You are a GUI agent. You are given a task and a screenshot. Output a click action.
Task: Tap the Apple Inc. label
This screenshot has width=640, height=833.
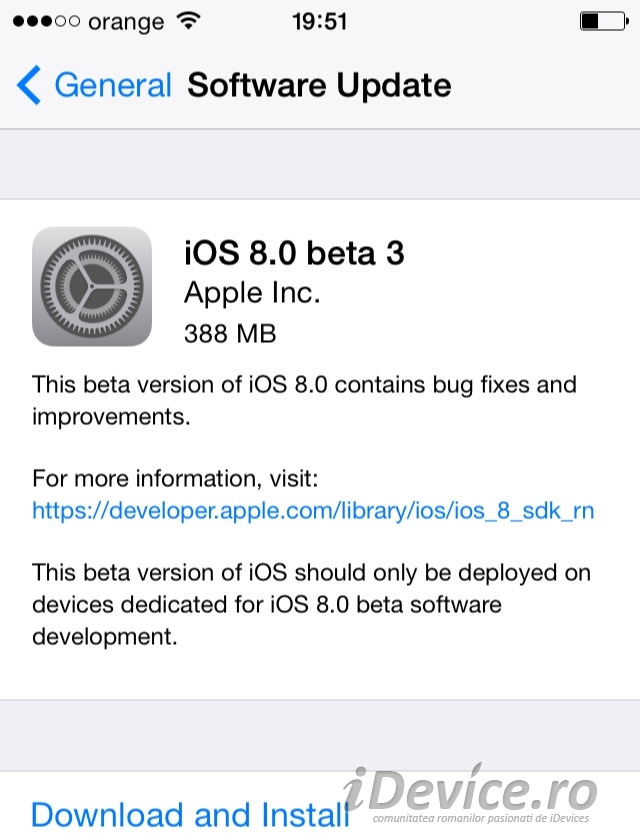pos(252,293)
